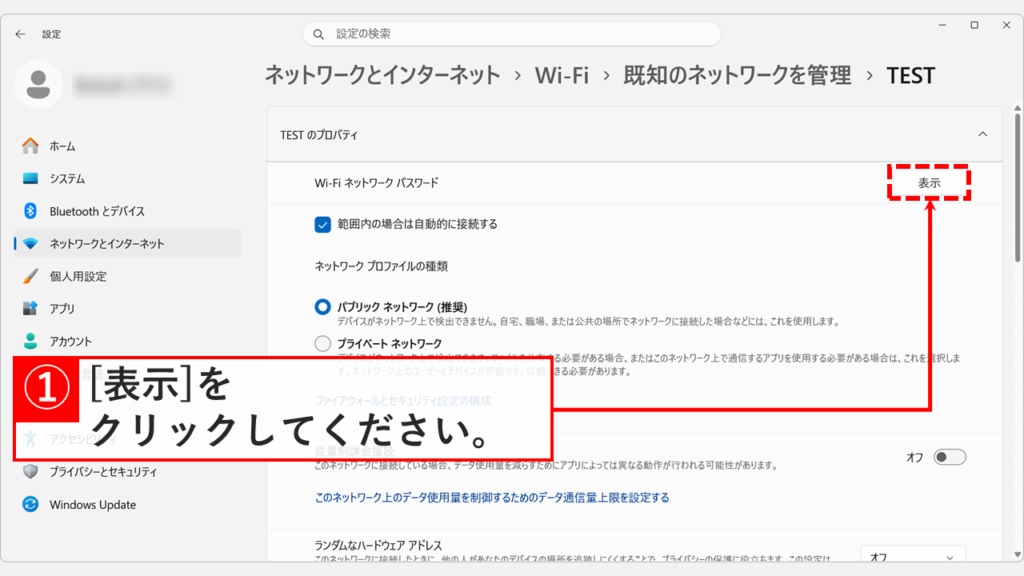Open data limit setting link

(492, 498)
